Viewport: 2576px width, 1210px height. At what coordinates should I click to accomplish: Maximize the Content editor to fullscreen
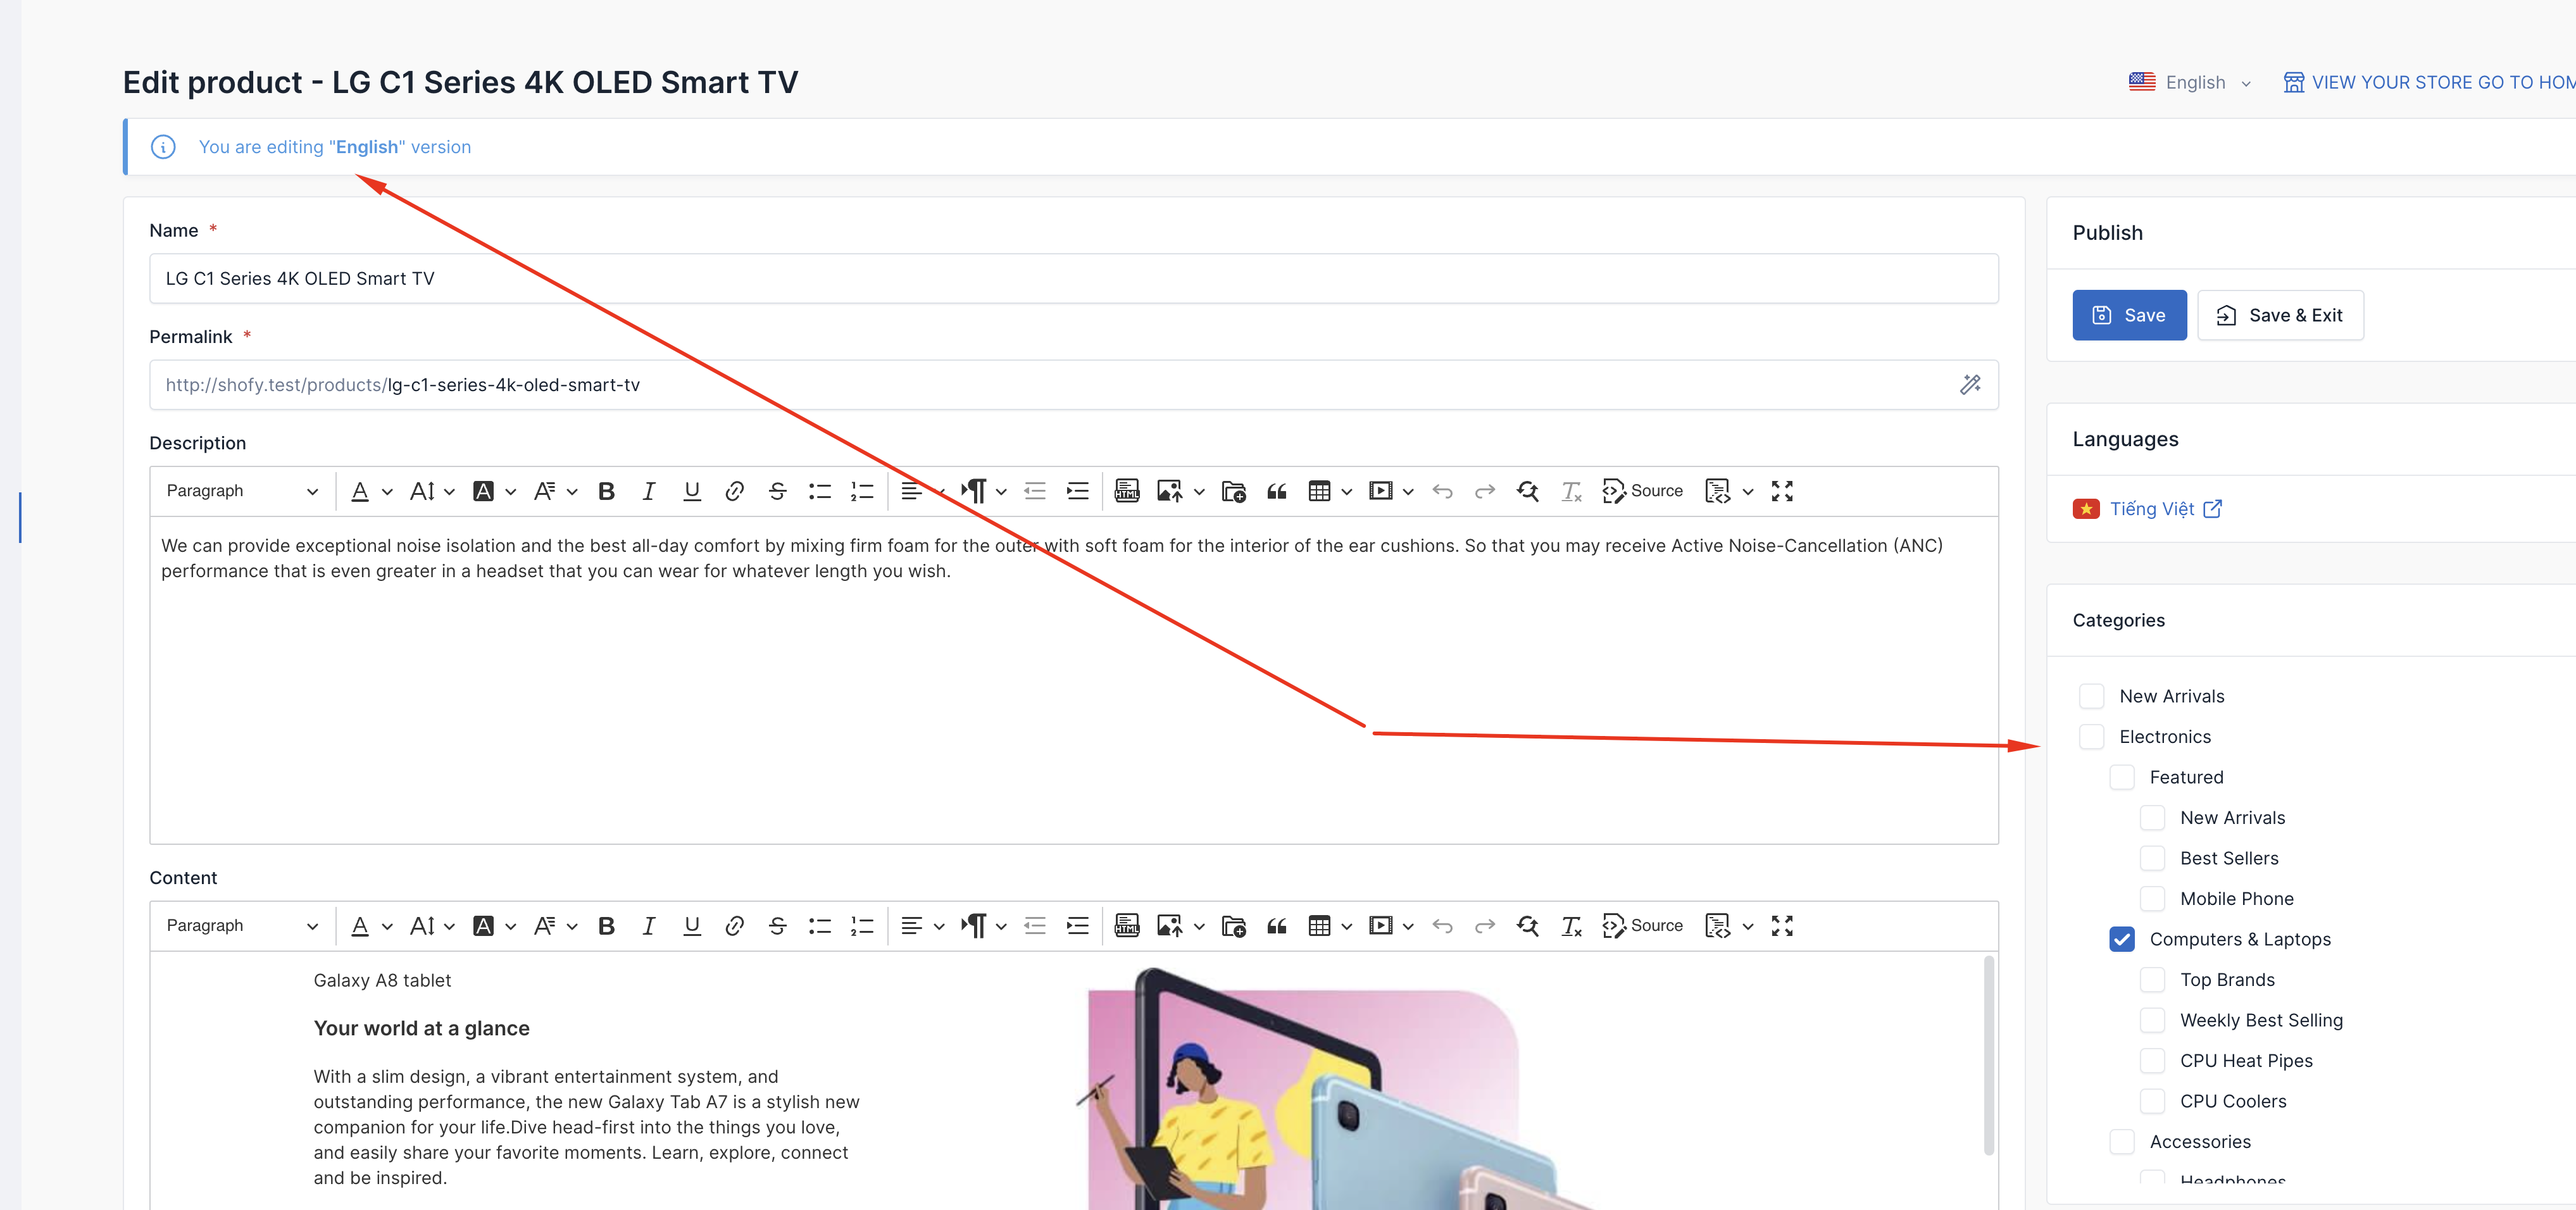point(1782,926)
